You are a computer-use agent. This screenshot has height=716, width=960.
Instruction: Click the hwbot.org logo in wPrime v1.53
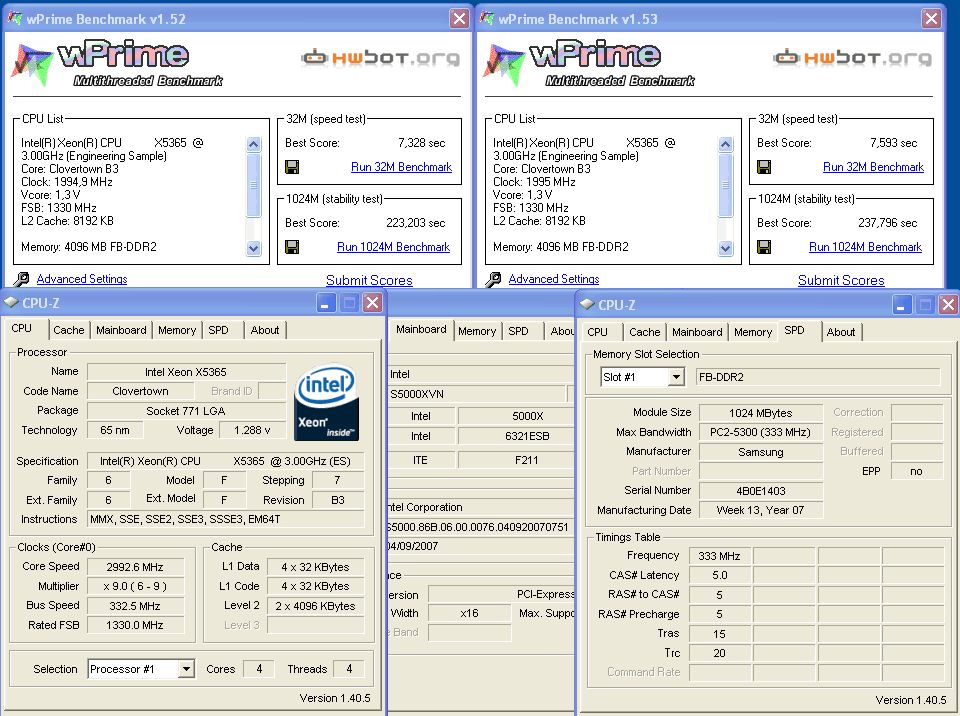852,58
